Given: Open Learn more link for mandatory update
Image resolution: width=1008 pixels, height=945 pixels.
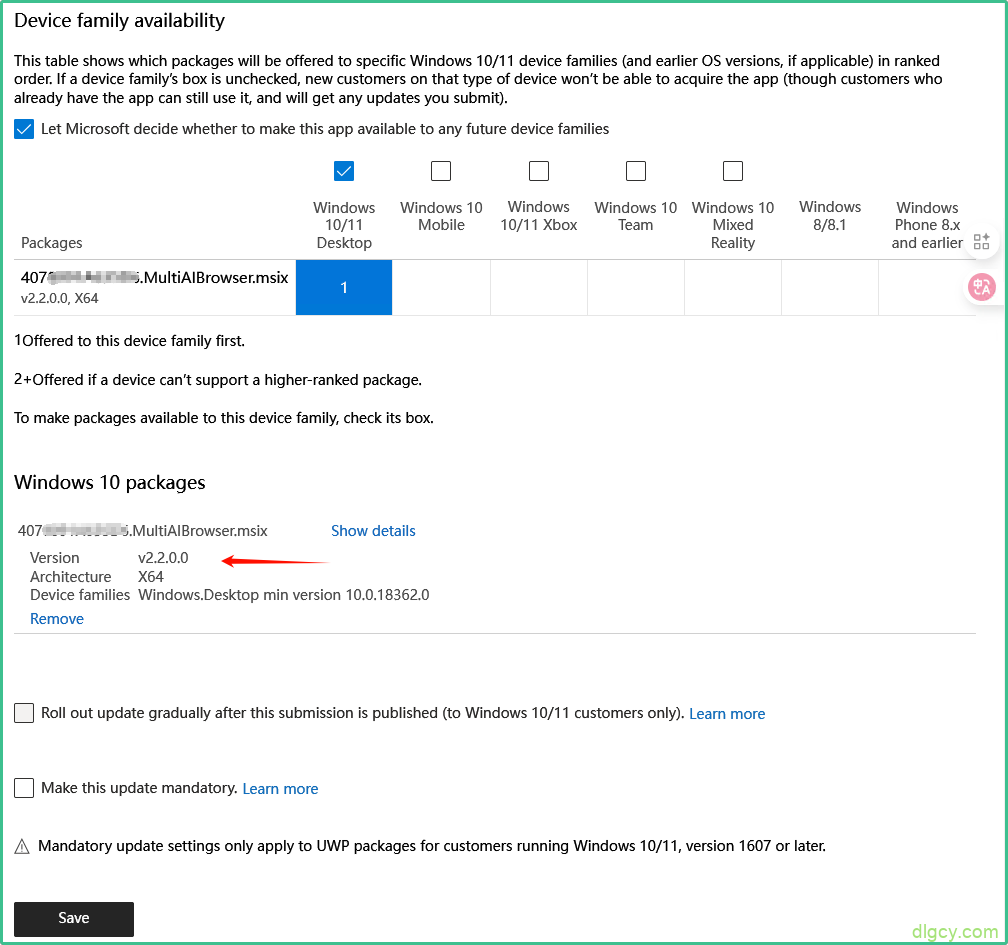Looking at the screenshot, I should pyautogui.click(x=280, y=789).
